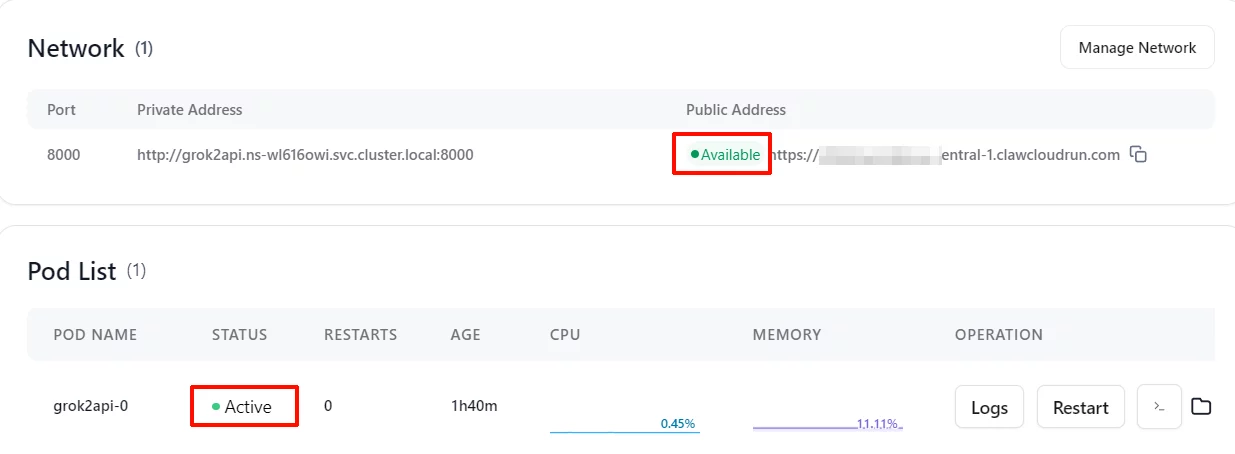Click the Pod List heading

(x=72, y=271)
